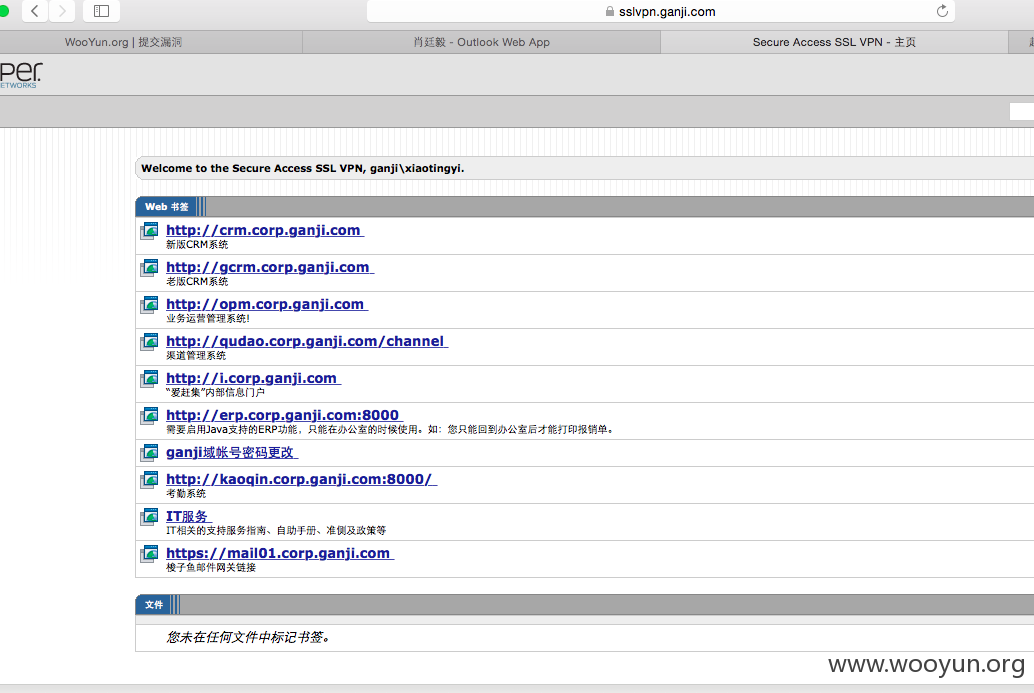Screen dimensions: 1034x693
Task: Click the welcome message for ganji\xiaotingyi
Action: pyautogui.click(x=303, y=168)
